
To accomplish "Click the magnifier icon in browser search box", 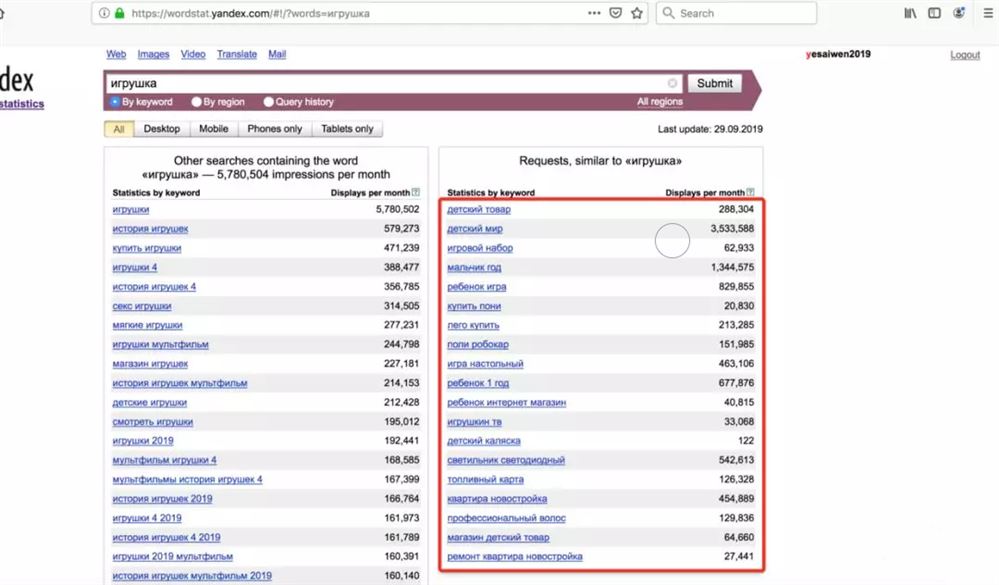I will [668, 13].
